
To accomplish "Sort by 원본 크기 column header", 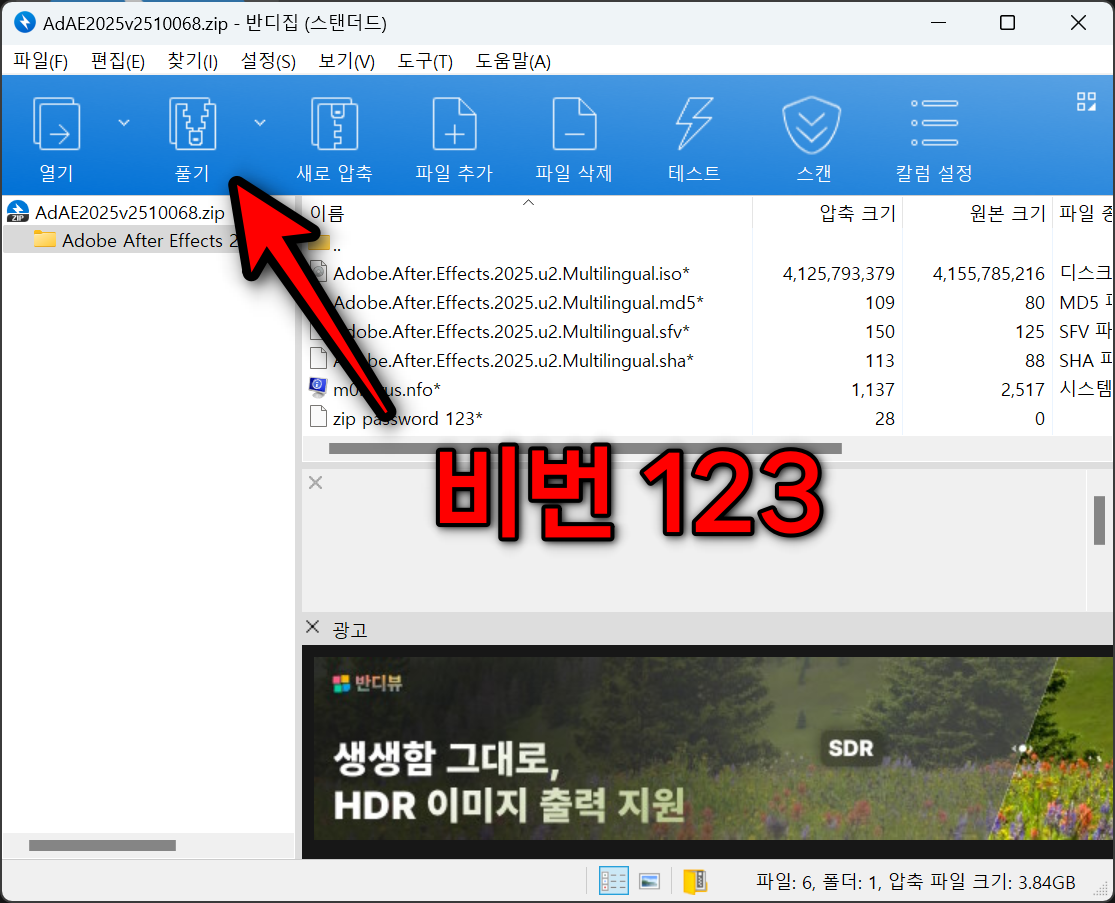I will tap(1008, 213).
